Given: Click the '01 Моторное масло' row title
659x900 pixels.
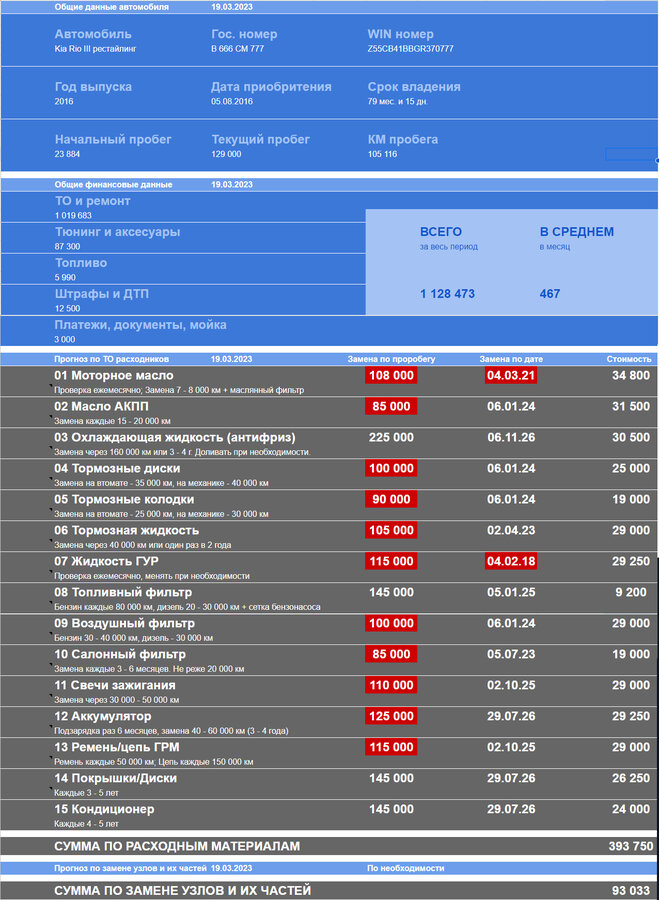Looking at the screenshot, I should [114, 375].
